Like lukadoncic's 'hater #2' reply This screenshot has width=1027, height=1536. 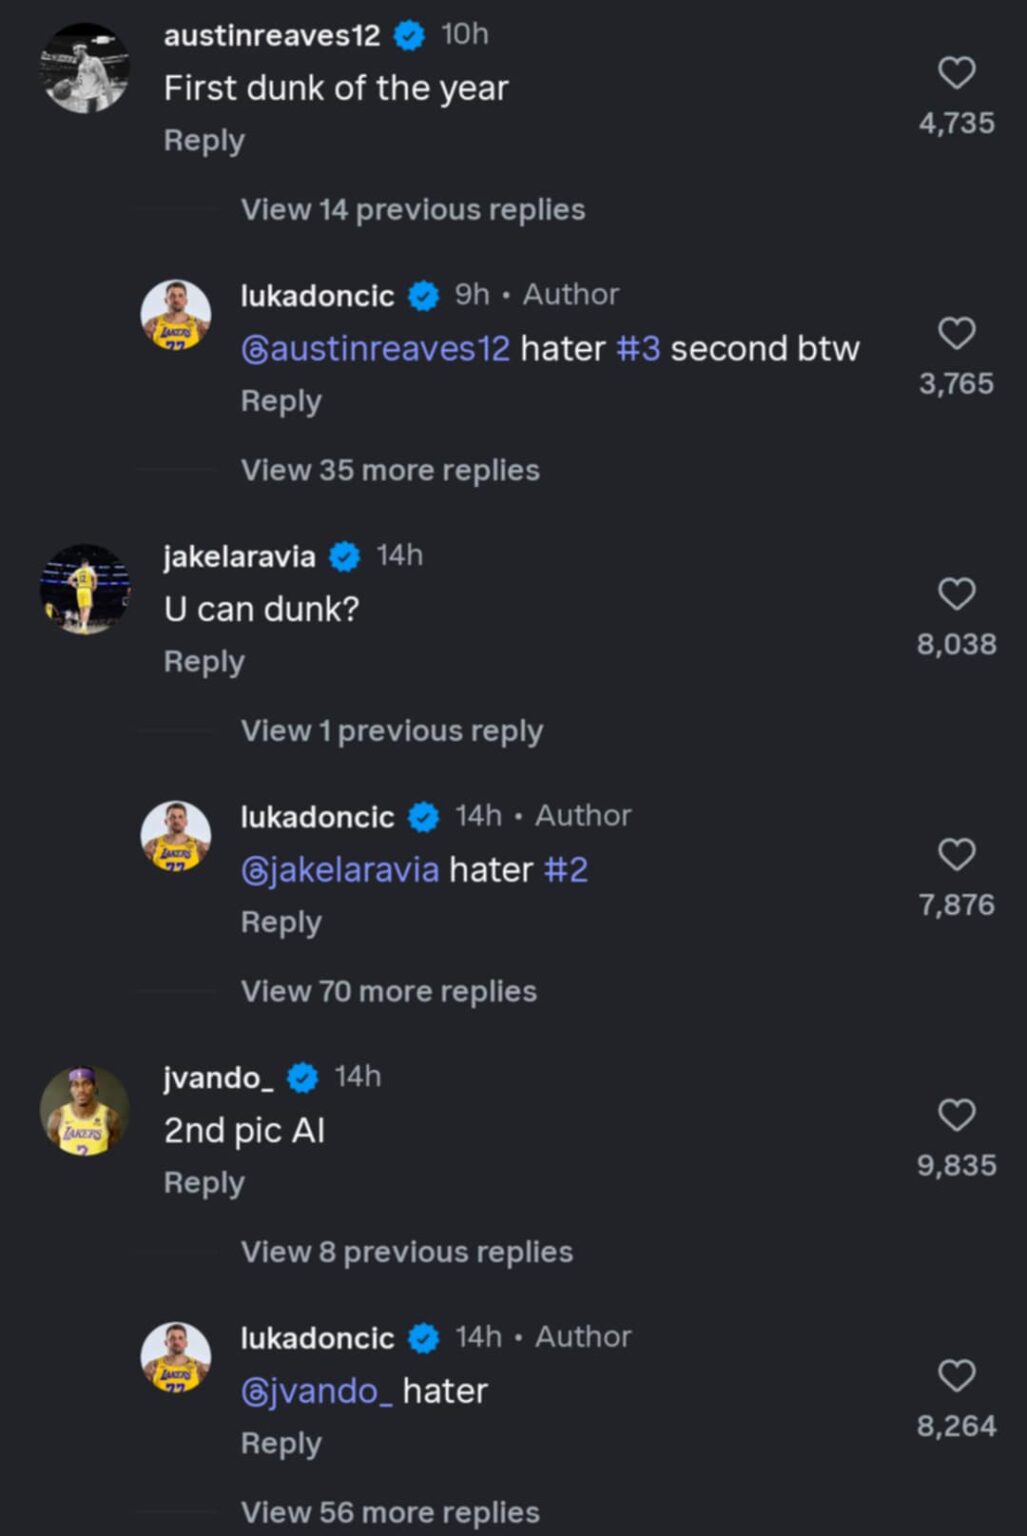(957, 852)
